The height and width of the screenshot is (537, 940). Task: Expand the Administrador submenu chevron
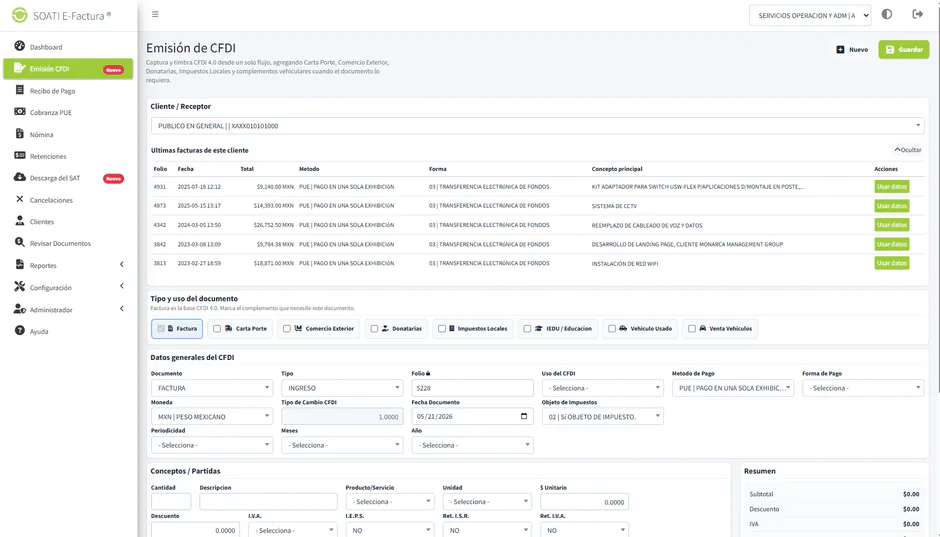(122, 309)
